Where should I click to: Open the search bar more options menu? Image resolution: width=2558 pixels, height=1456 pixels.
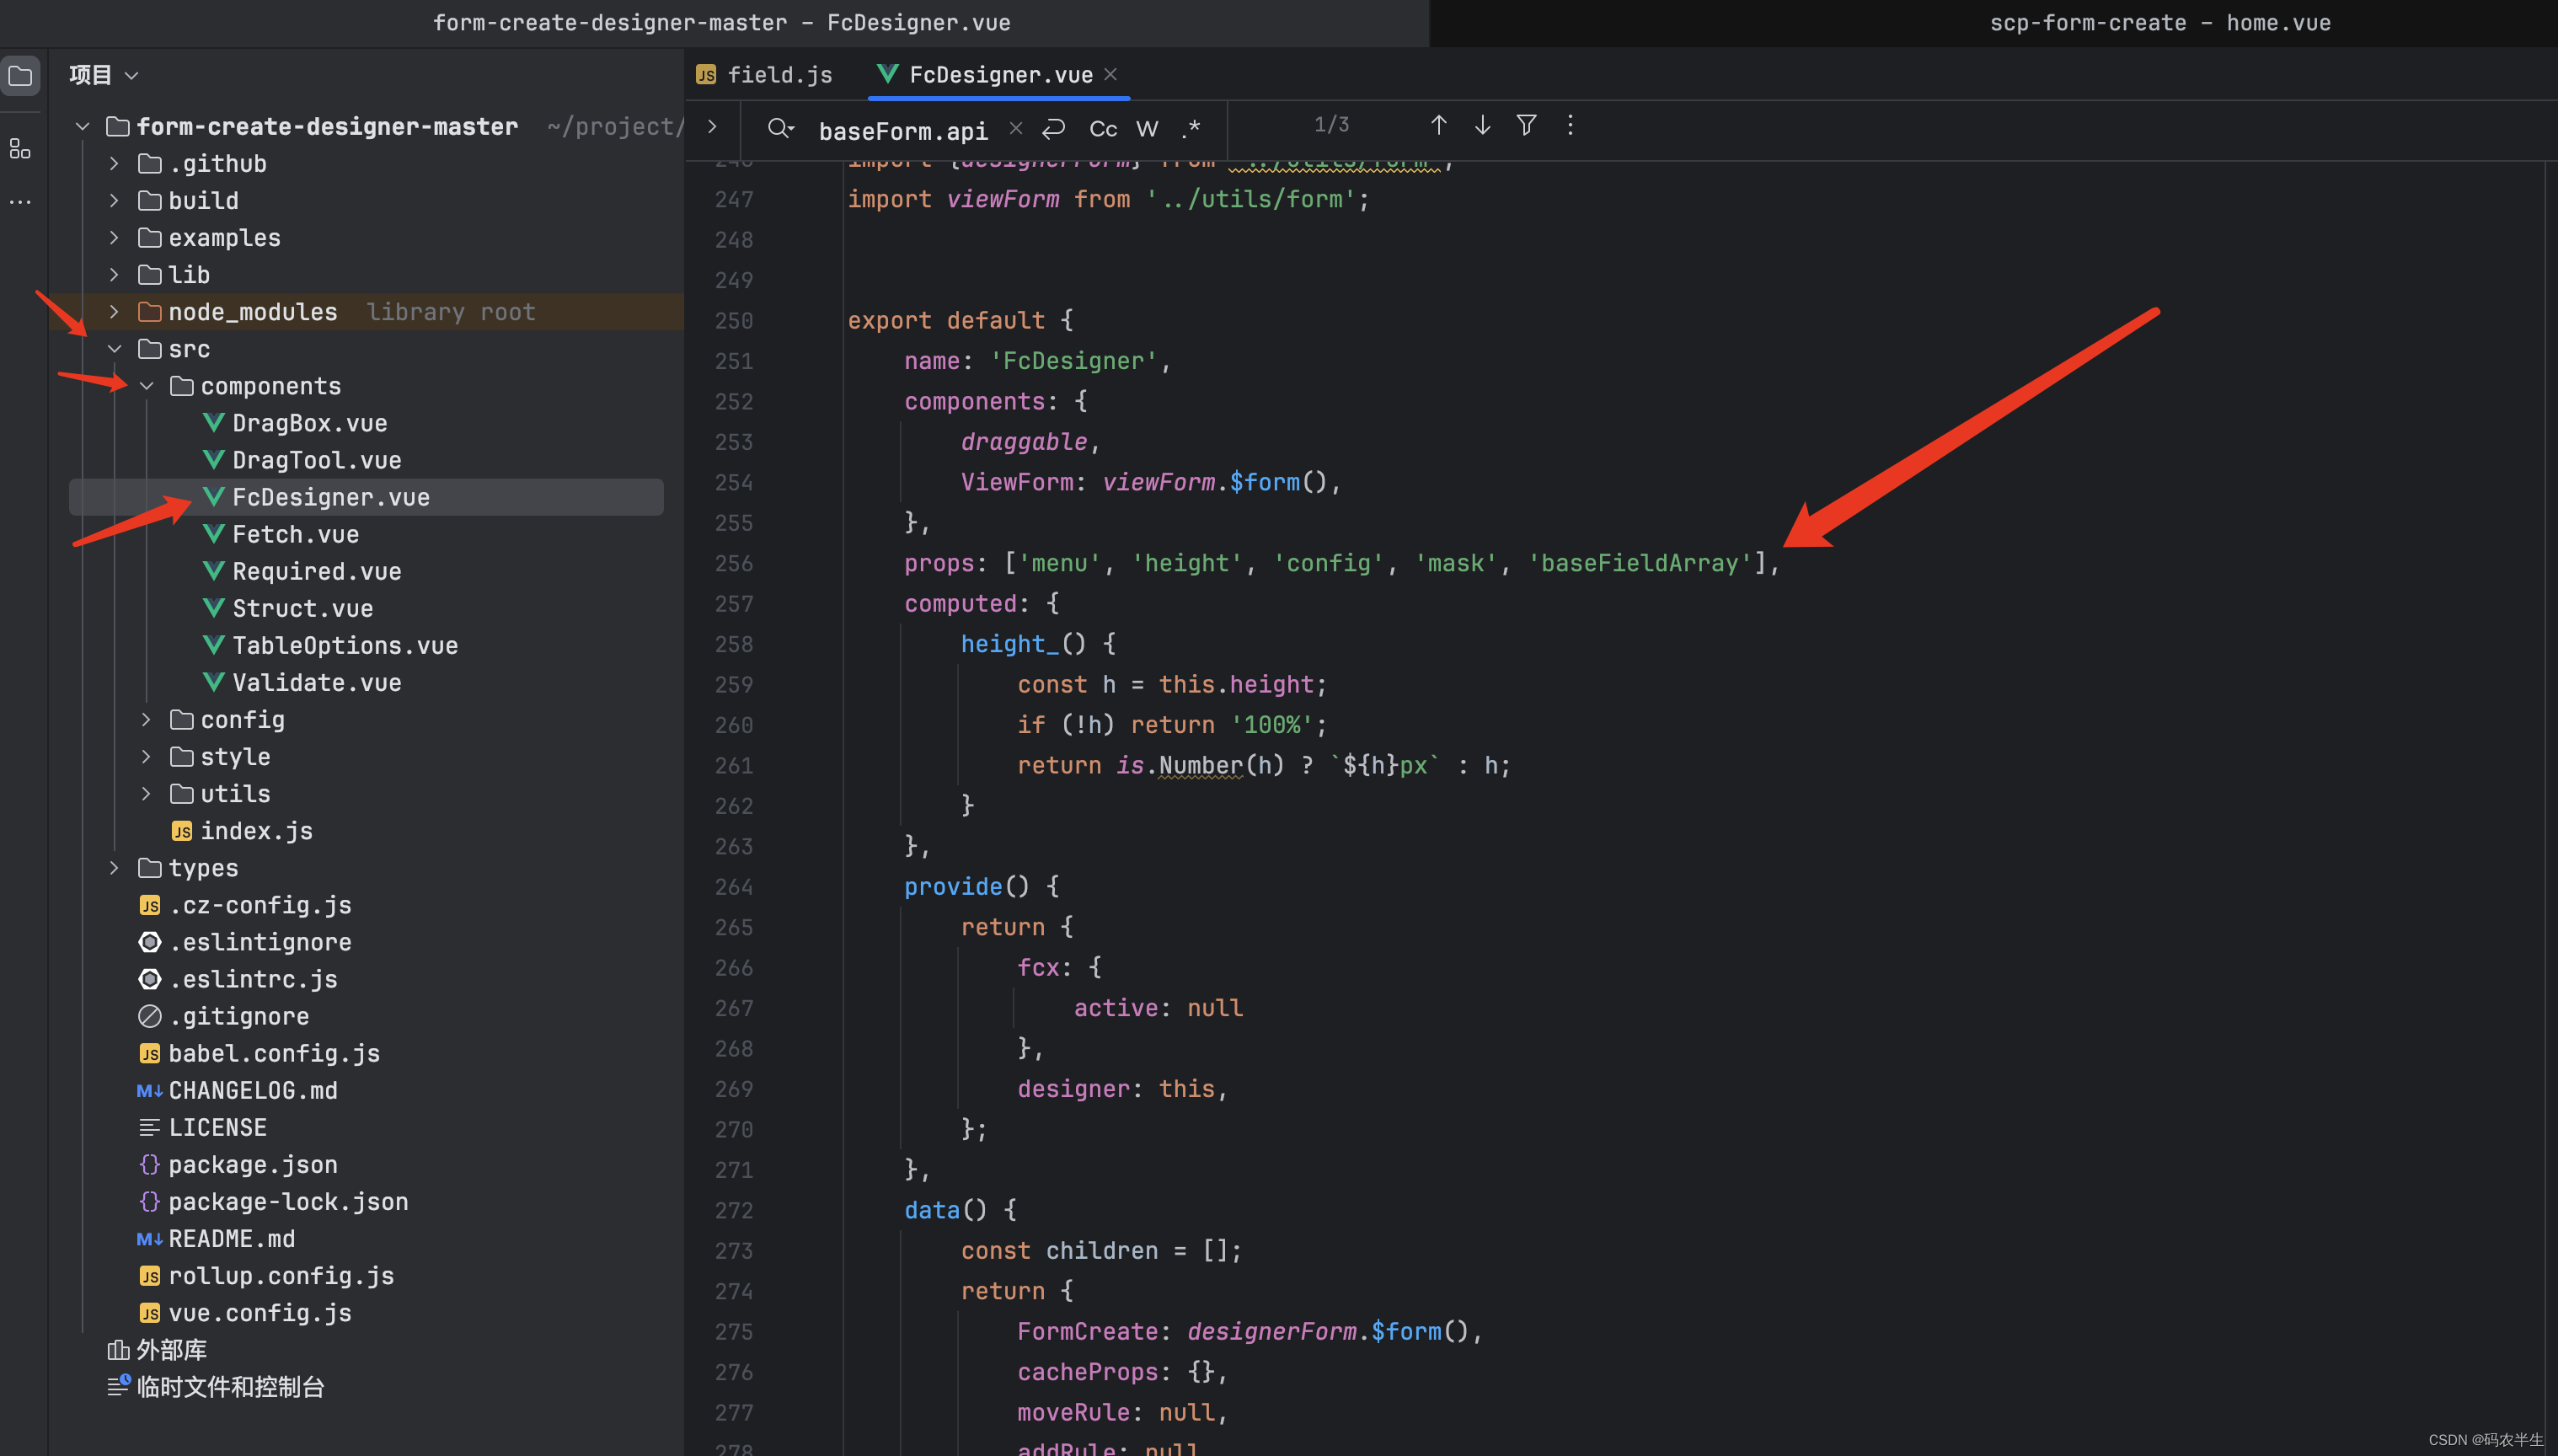[x=1570, y=125]
